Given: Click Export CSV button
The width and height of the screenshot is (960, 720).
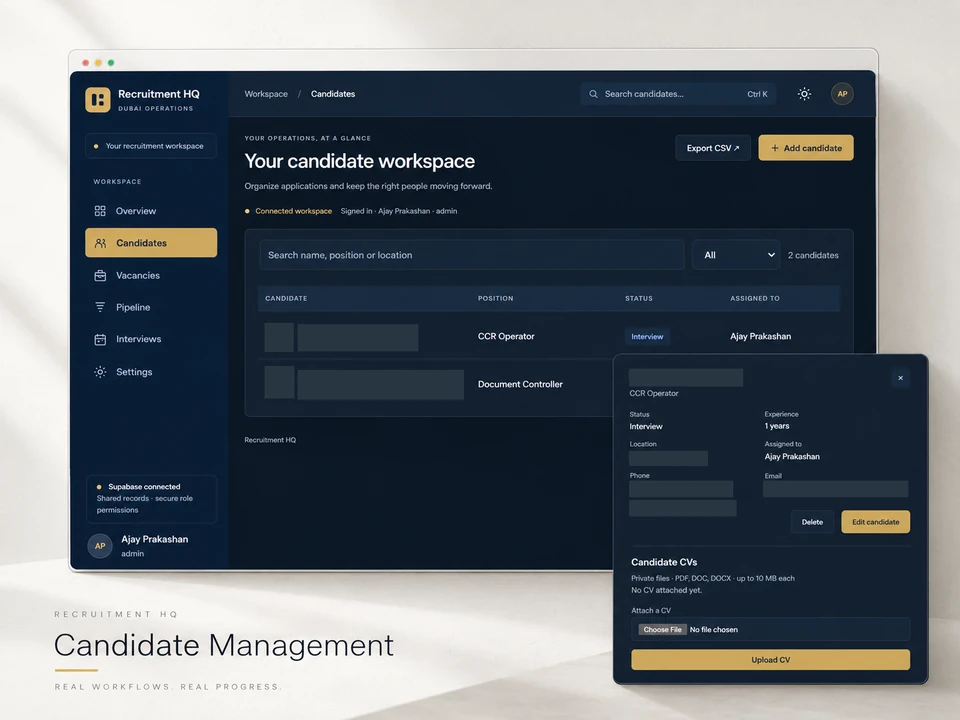Looking at the screenshot, I should tap(713, 148).
